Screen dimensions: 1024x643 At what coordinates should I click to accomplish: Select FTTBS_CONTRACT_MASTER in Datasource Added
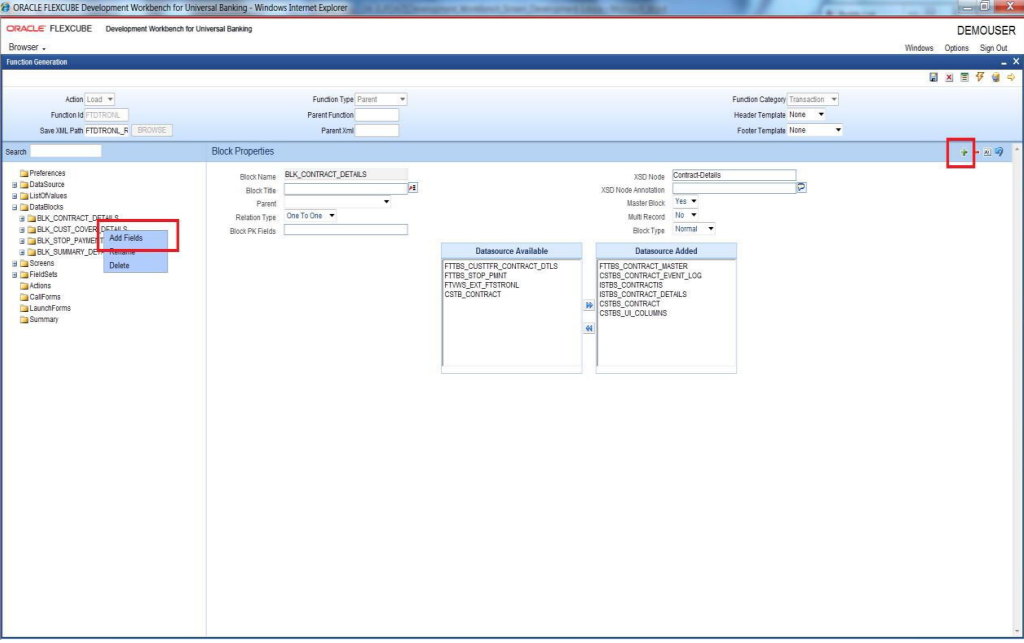pyautogui.click(x=643, y=266)
